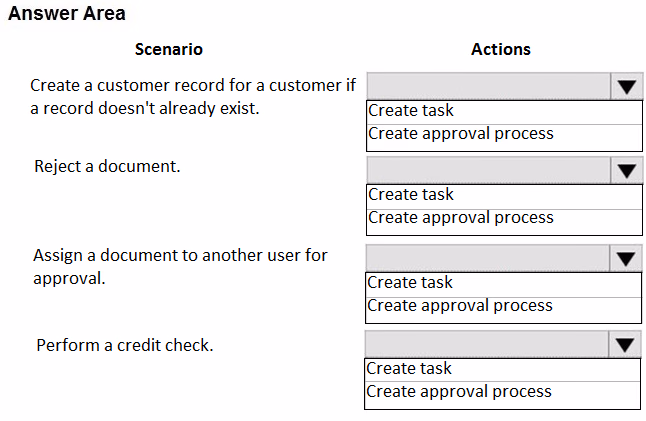Image resolution: width=646 pixels, height=421 pixels.
Task: Open dropdown arrow for Reject a document
Action: 626,170
